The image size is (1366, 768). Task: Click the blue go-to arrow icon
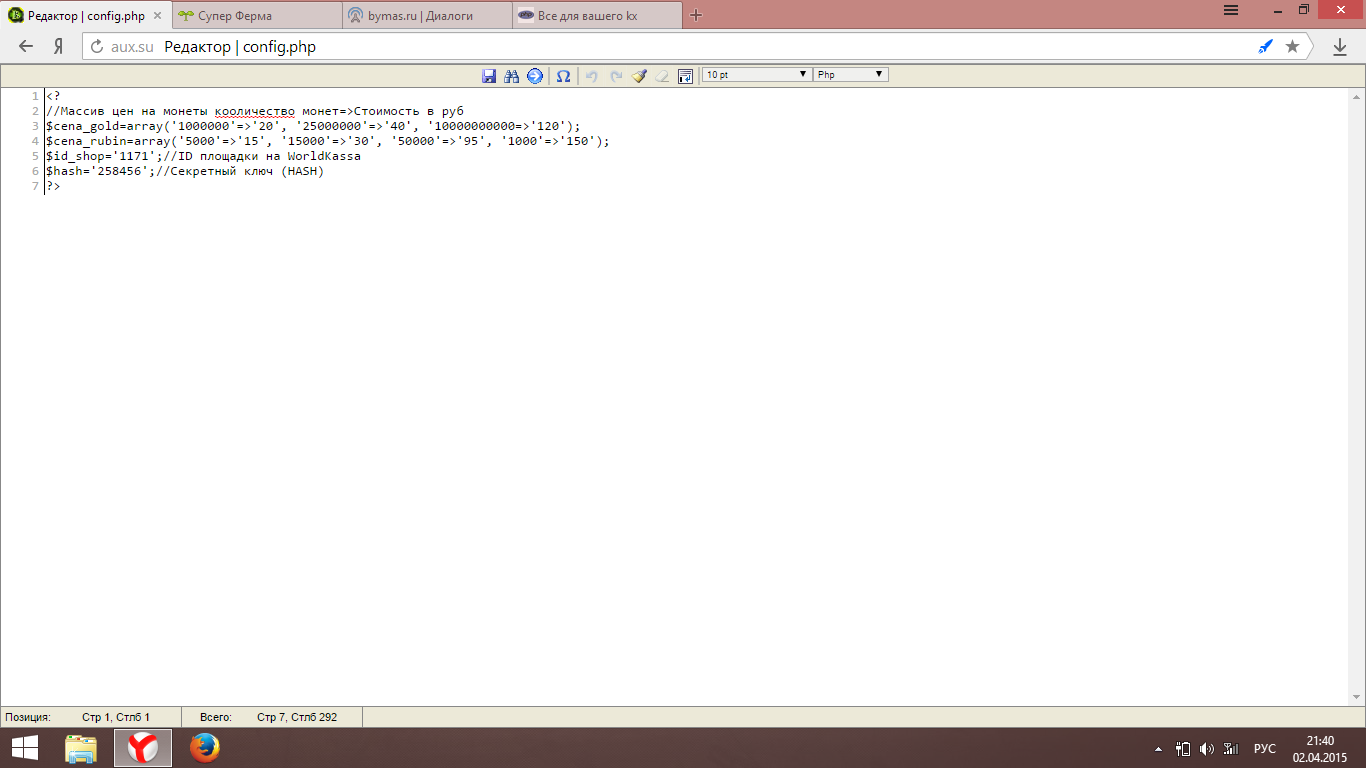[535, 76]
